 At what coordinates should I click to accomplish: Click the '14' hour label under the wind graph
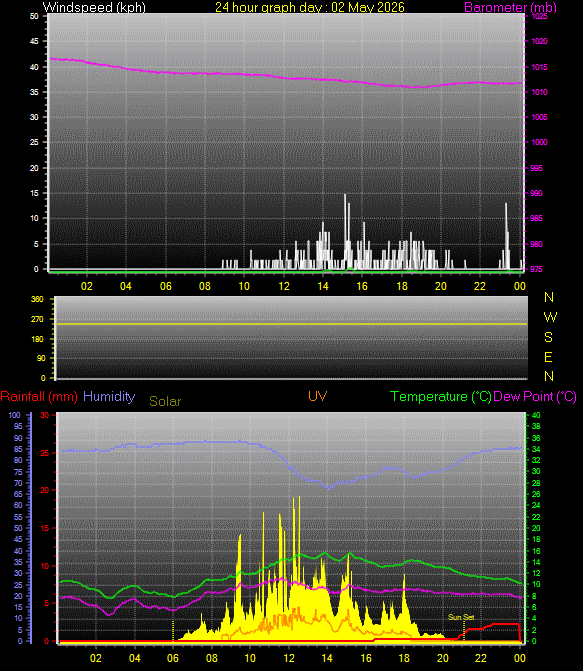[x=323, y=286]
